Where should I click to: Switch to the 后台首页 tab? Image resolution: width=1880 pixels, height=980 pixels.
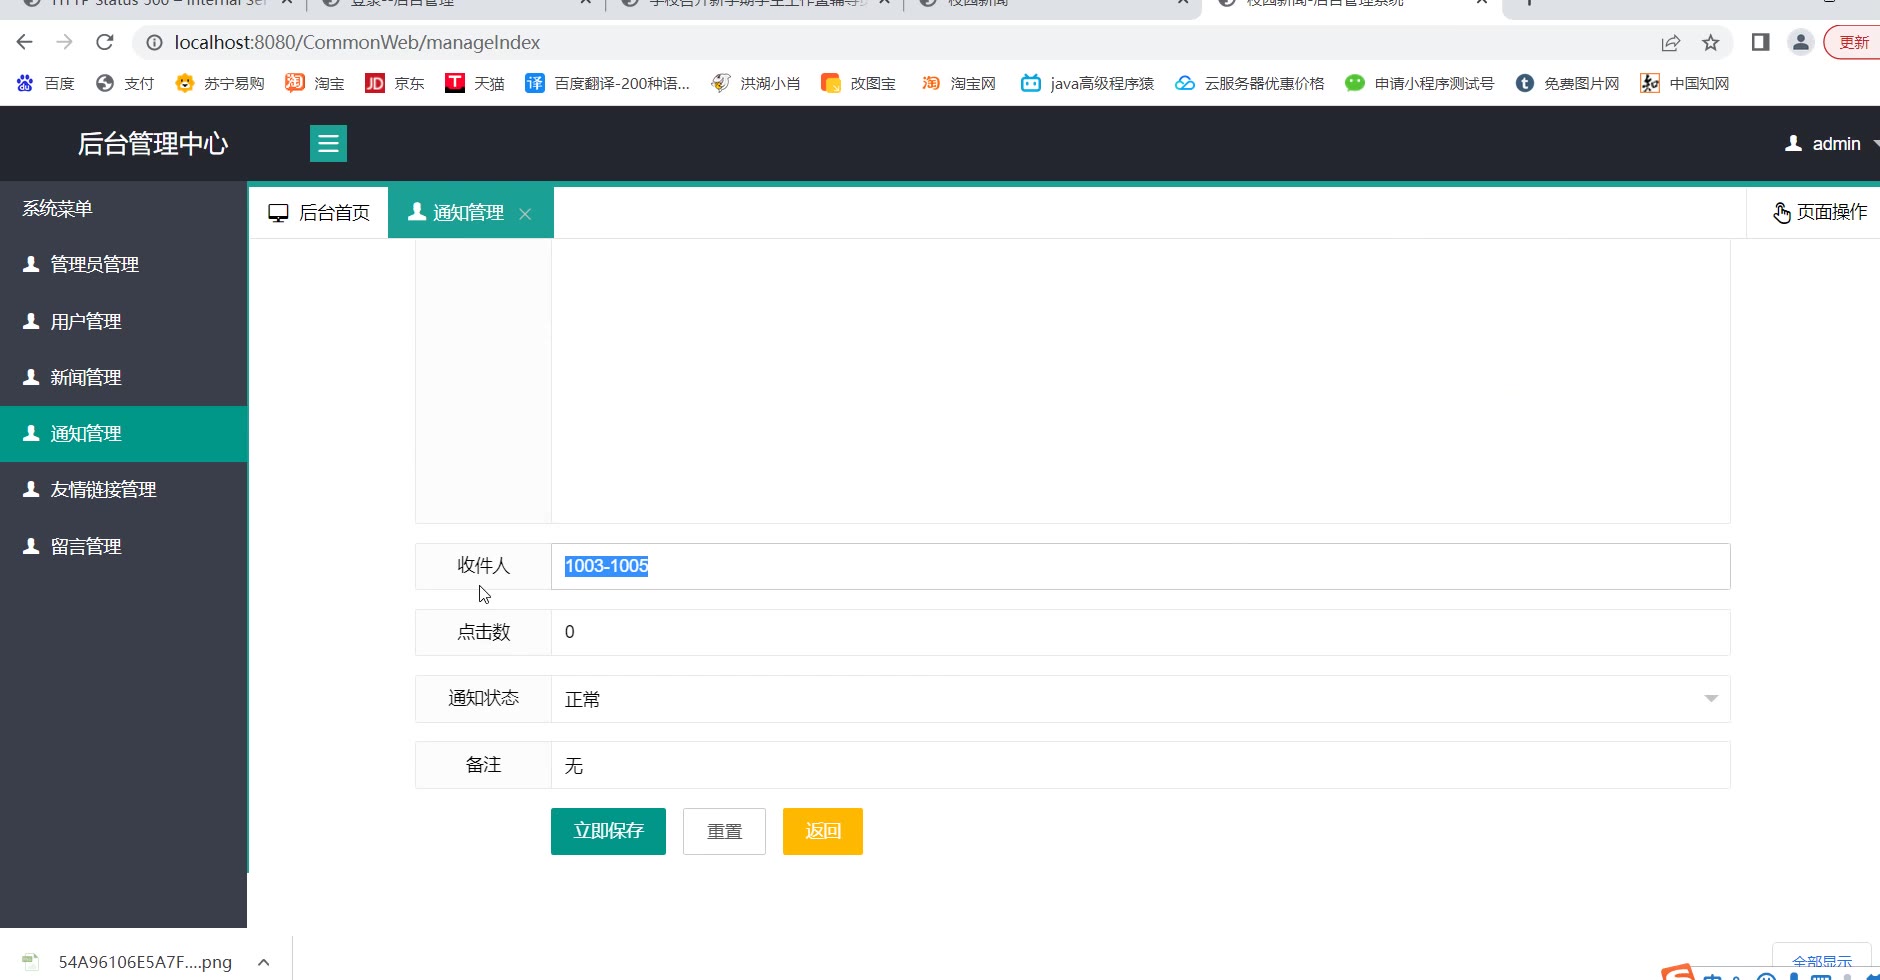[319, 212]
